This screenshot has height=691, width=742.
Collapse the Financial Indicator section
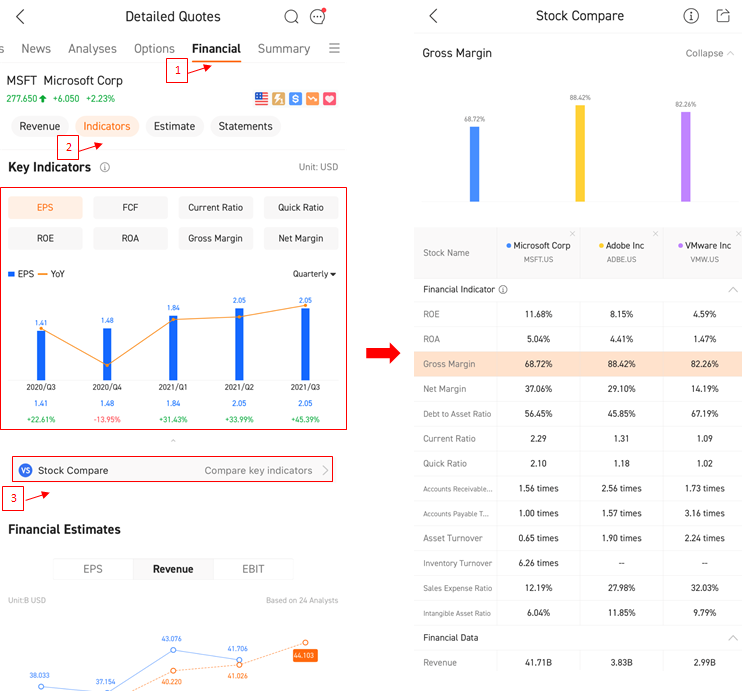coord(733,289)
